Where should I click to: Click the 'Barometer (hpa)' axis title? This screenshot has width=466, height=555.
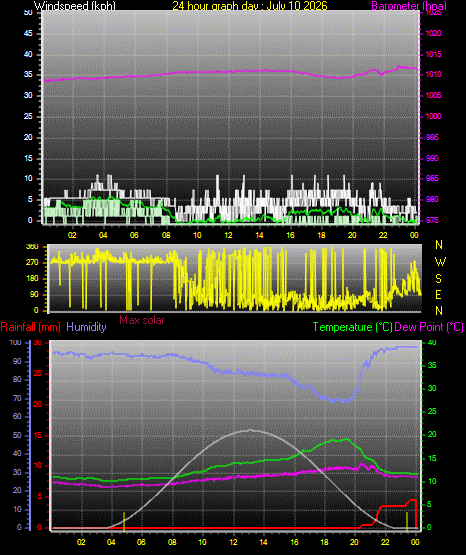(x=409, y=6)
